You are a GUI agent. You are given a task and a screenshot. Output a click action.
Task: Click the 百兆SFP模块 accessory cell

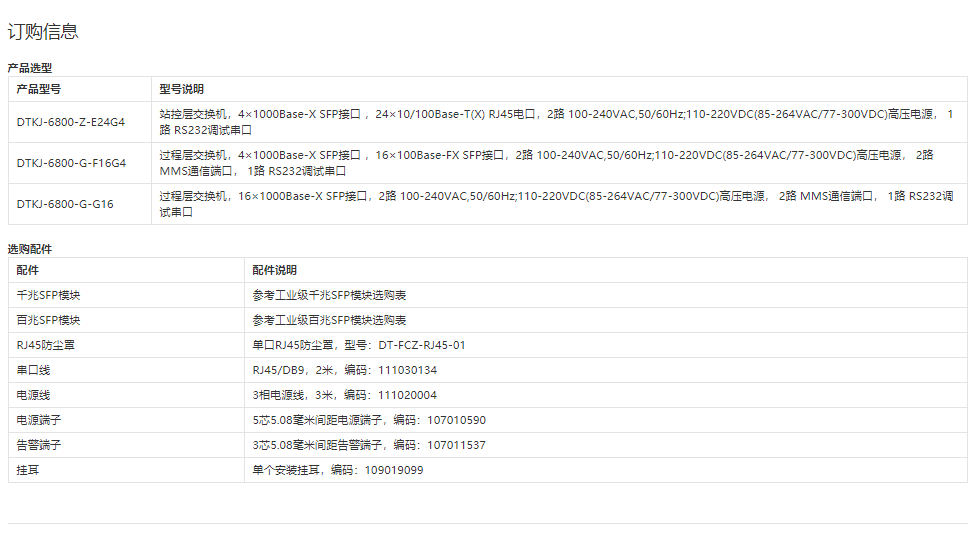[49, 320]
